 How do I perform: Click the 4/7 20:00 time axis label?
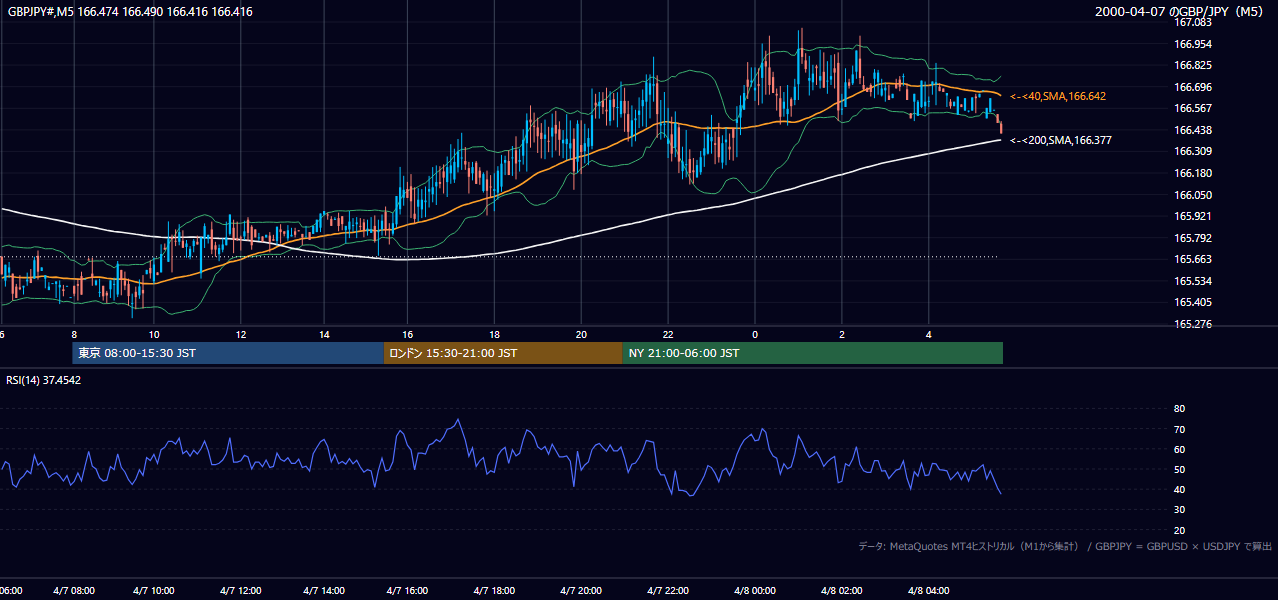[x=581, y=591]
